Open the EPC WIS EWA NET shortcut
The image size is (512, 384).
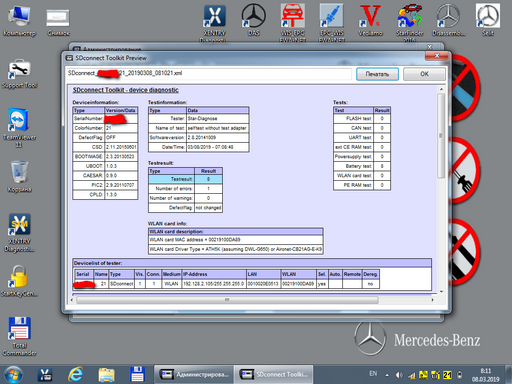coord(331,22)
